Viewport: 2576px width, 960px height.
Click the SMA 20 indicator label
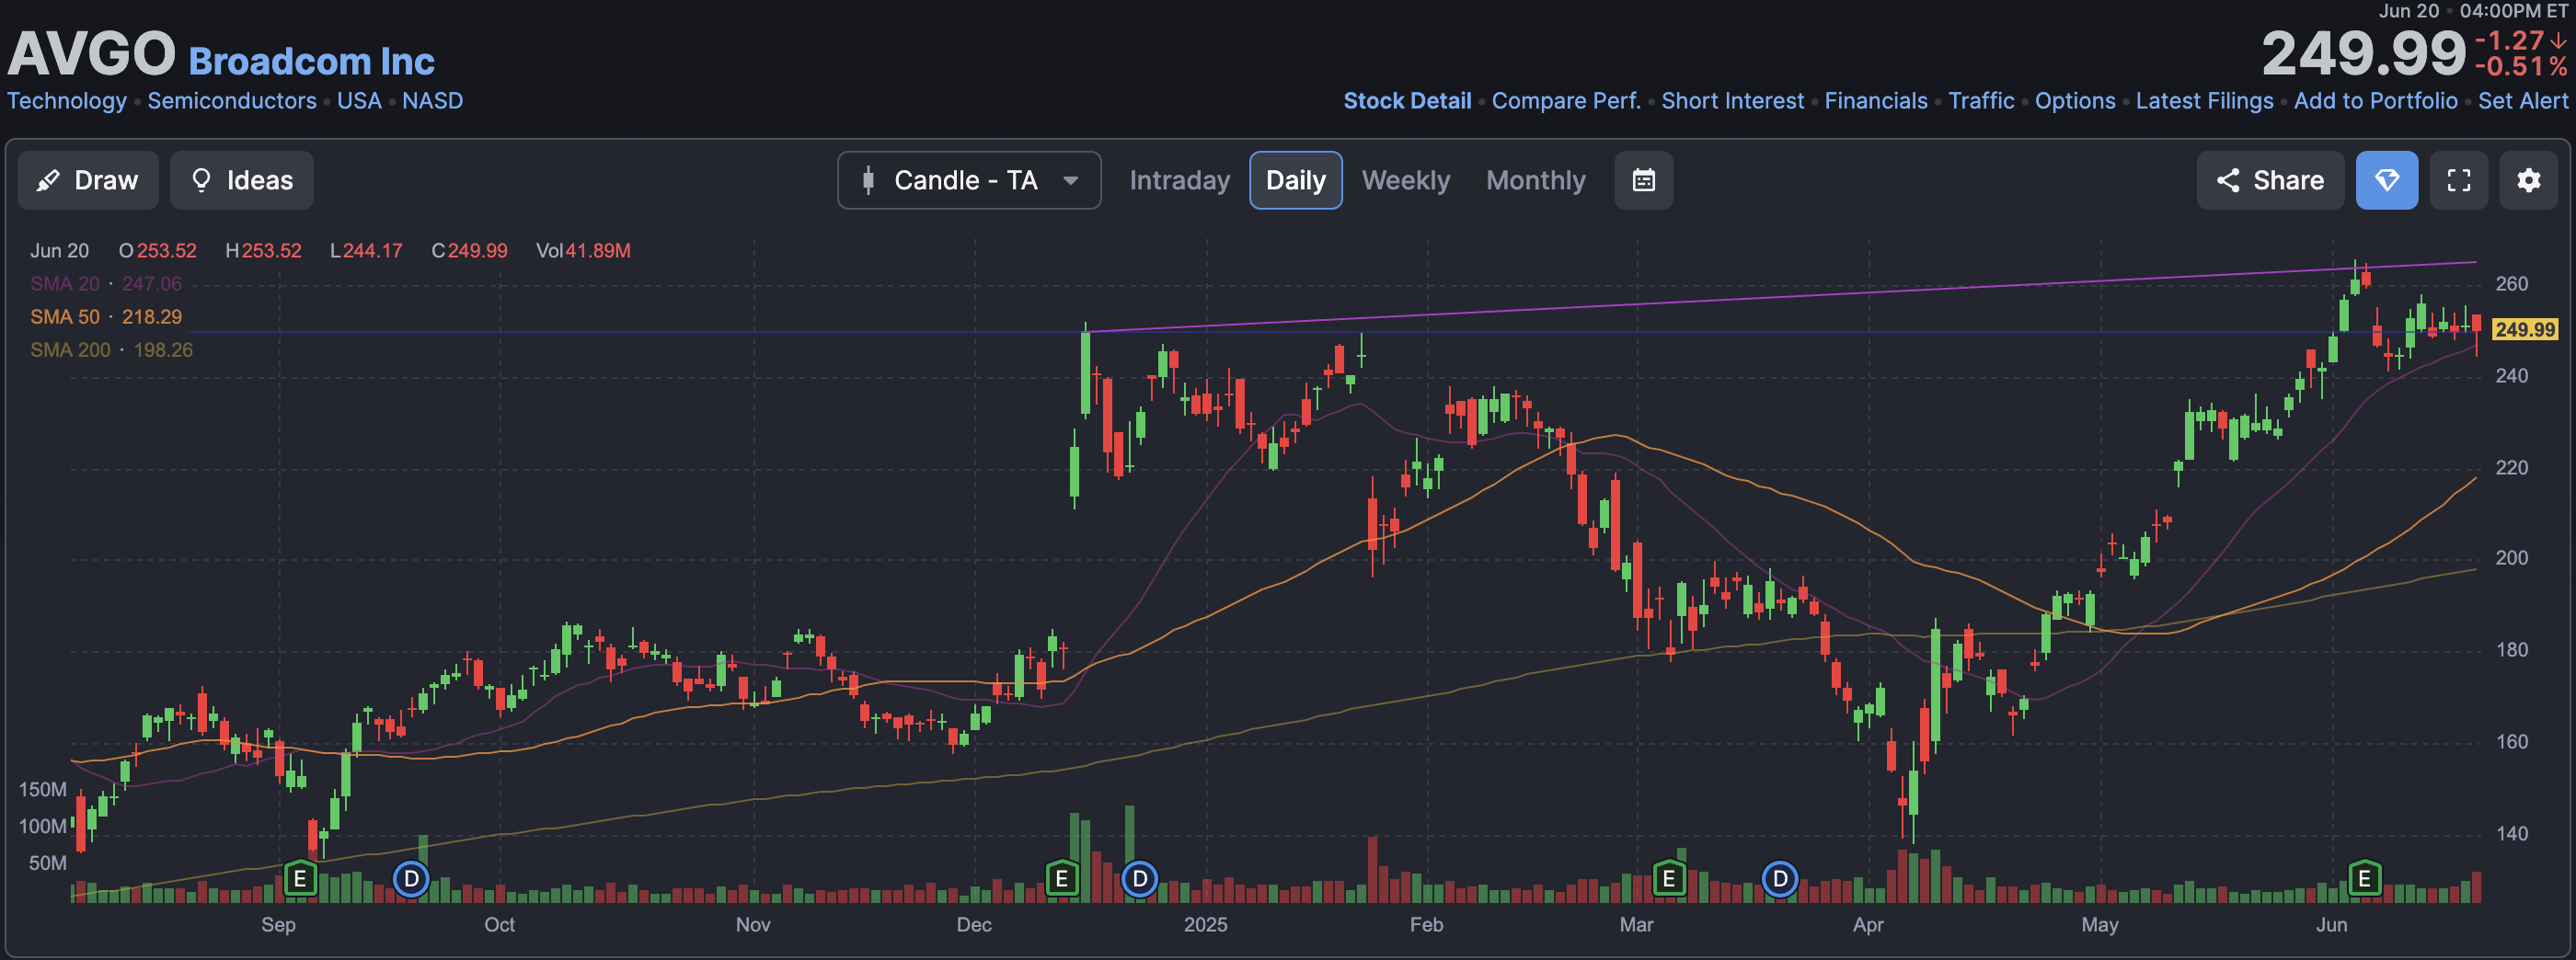(x=106, y=284)
